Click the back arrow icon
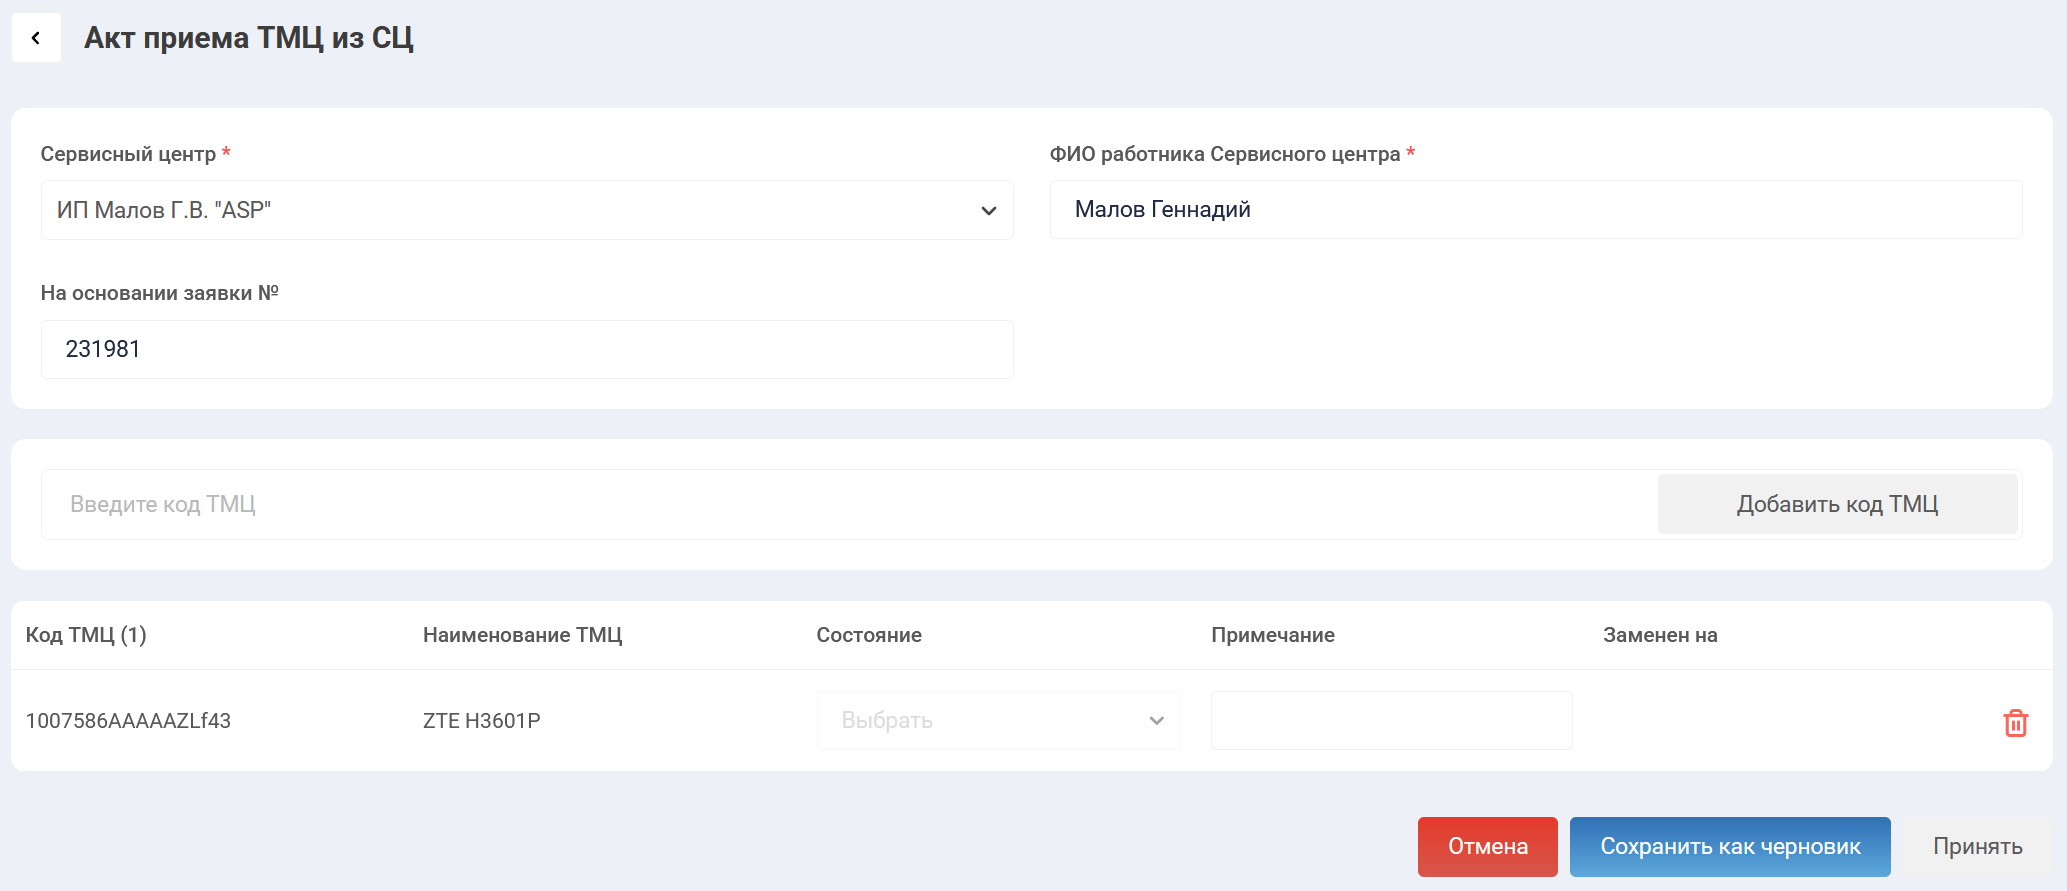2067x891 pixels. pos(36,38)
